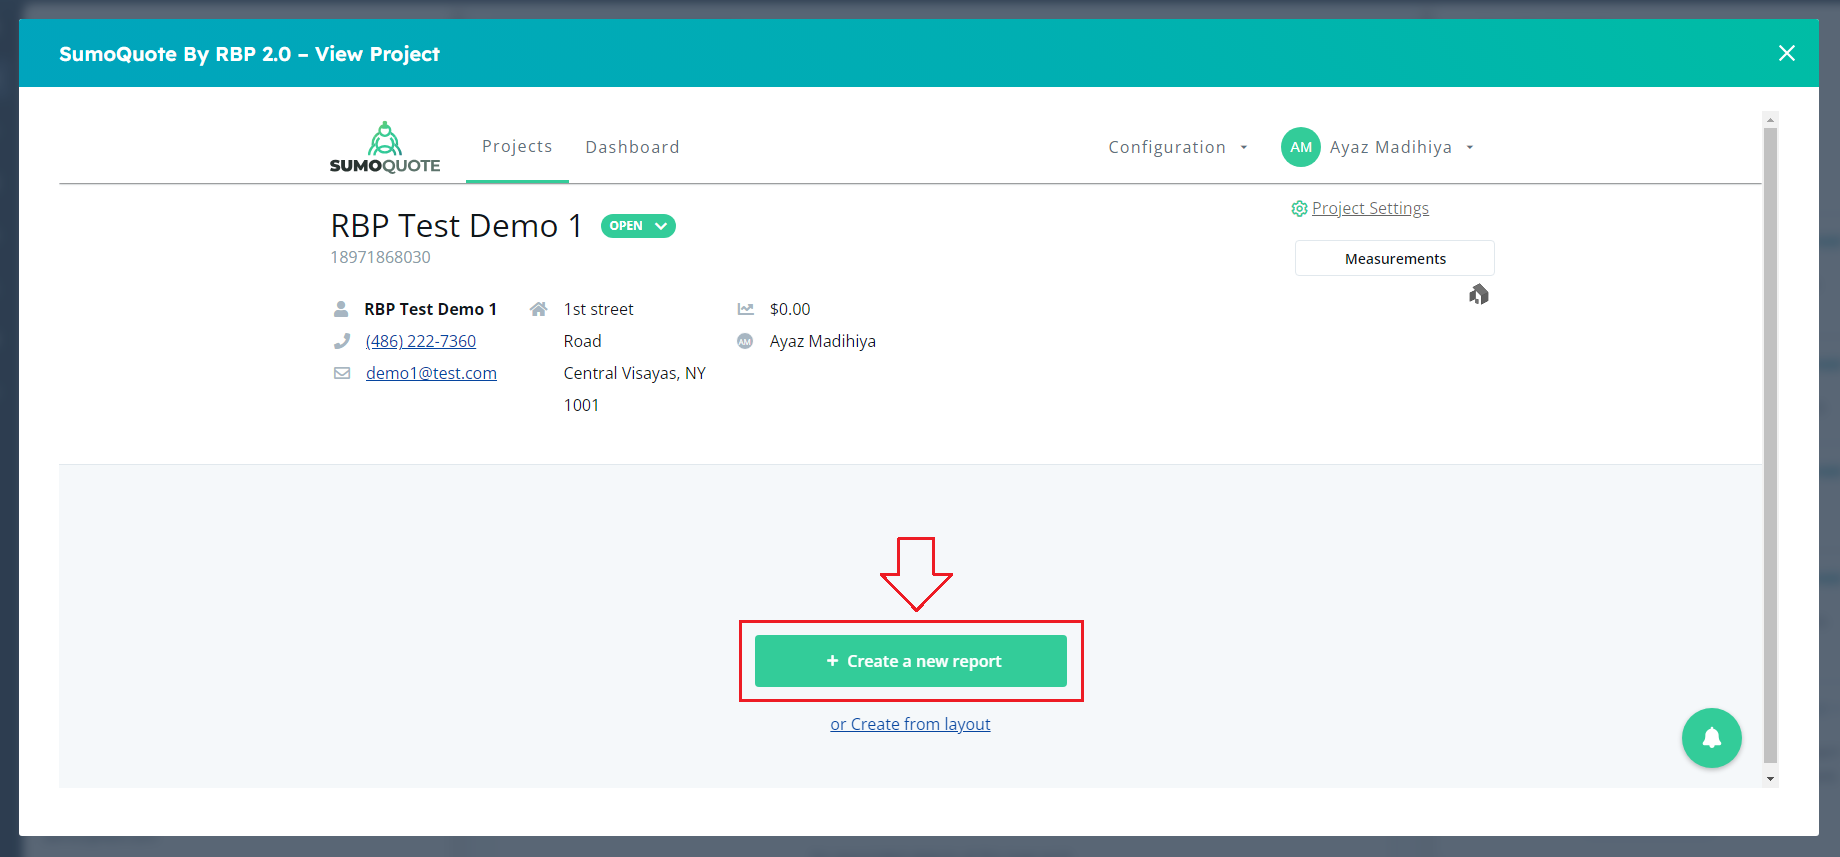1840x857 pixels.
Task: Click the SumoQuote logo
Action: pyautogui.click(x=385, y=147)
